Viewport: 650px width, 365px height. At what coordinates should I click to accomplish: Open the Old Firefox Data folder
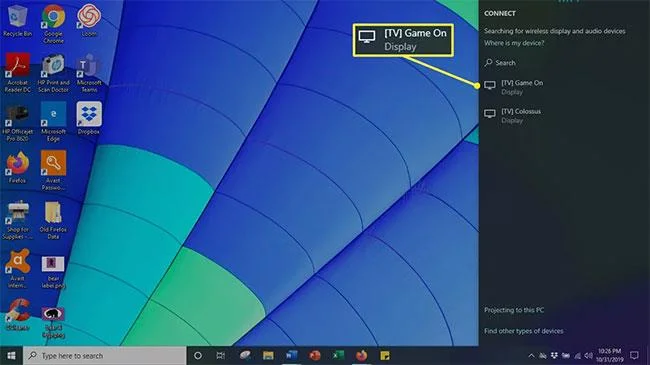click(x=53, y=220)
